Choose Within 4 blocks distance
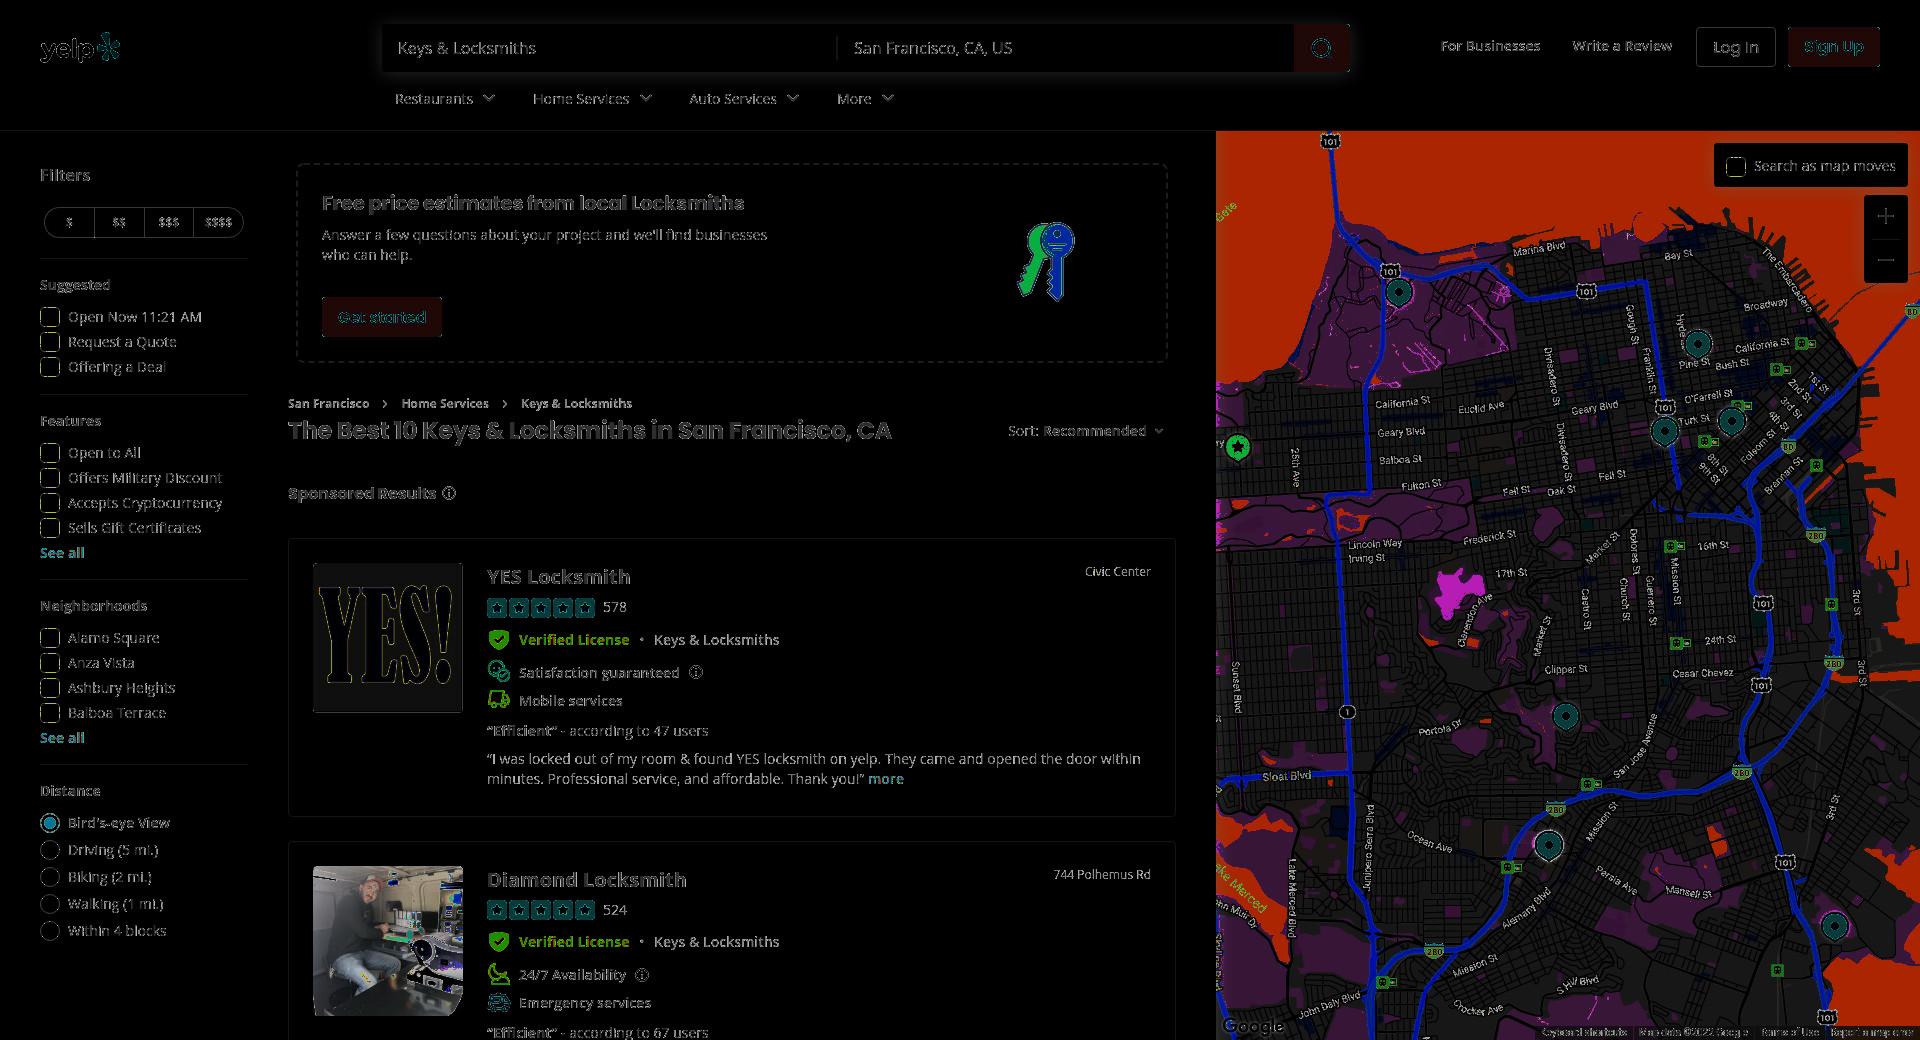Image resolution: width=1920 pixels, height=1040 pixels. 50,931
